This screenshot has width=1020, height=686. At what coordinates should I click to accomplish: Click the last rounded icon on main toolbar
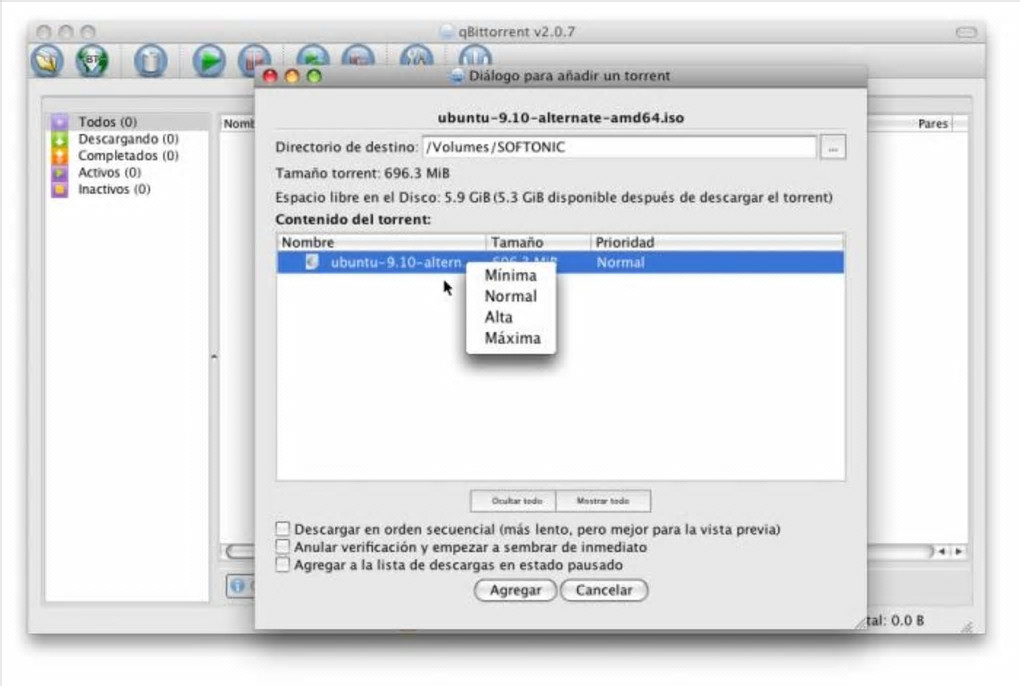475,56
